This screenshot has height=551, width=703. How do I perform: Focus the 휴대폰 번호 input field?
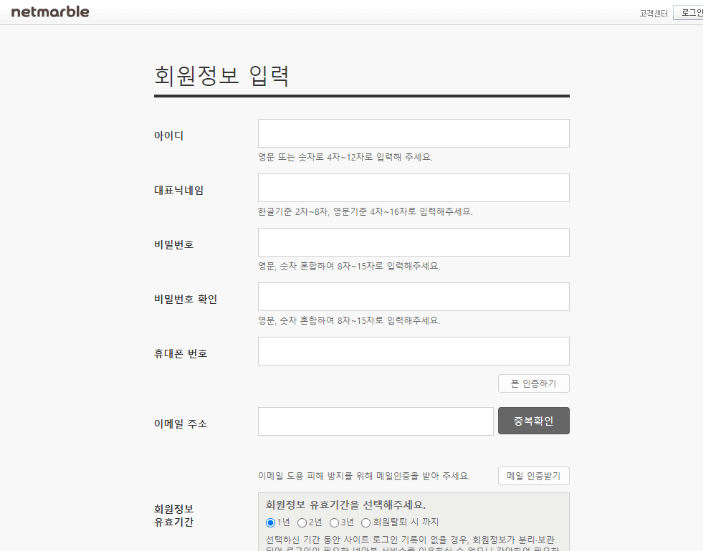(x=413, y=351)
